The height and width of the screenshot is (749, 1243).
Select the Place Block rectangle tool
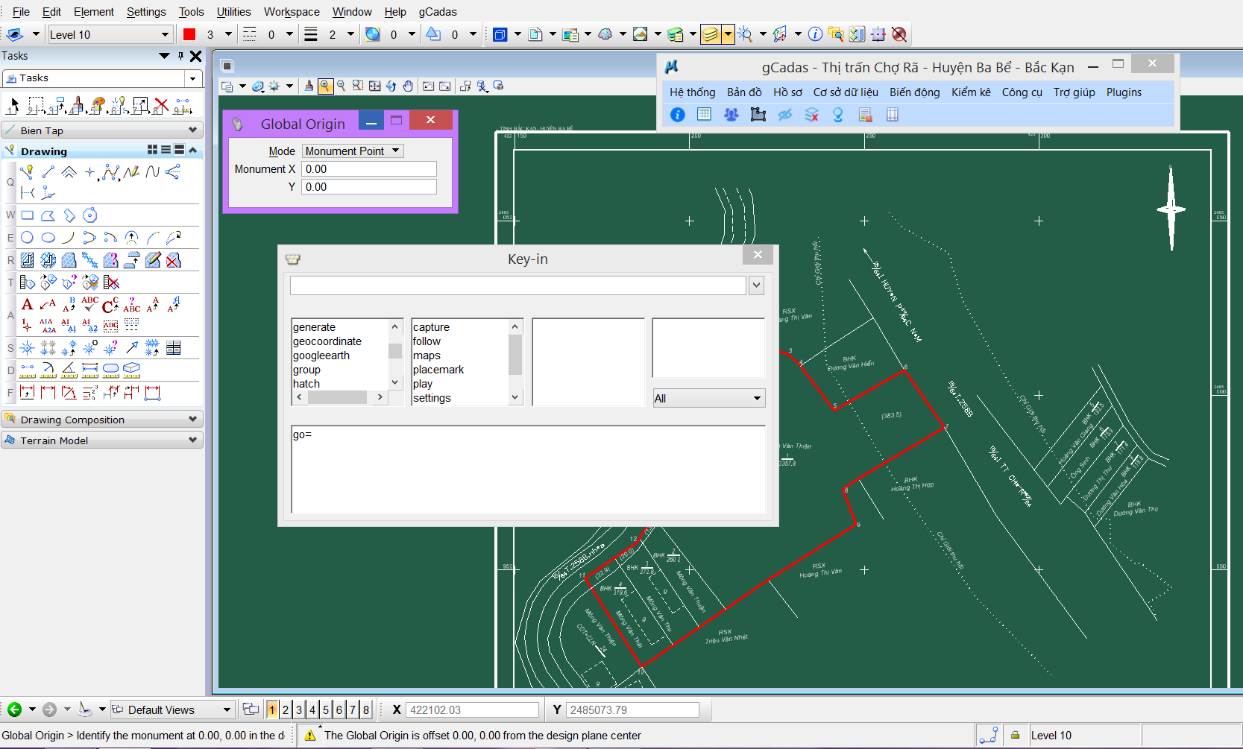(27, 215)
